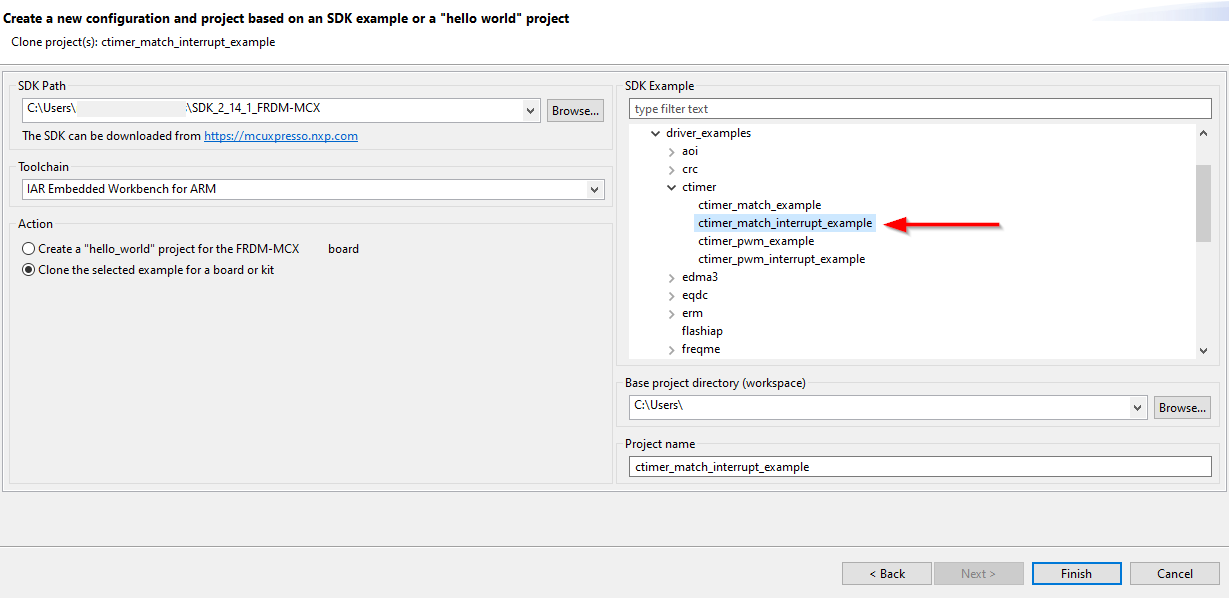The height and width of the screenshot is (598, 1229).
Task: Open the mcuxpresso.nxp.com download link
Action: pyautogui.click(x=280, y=136)
